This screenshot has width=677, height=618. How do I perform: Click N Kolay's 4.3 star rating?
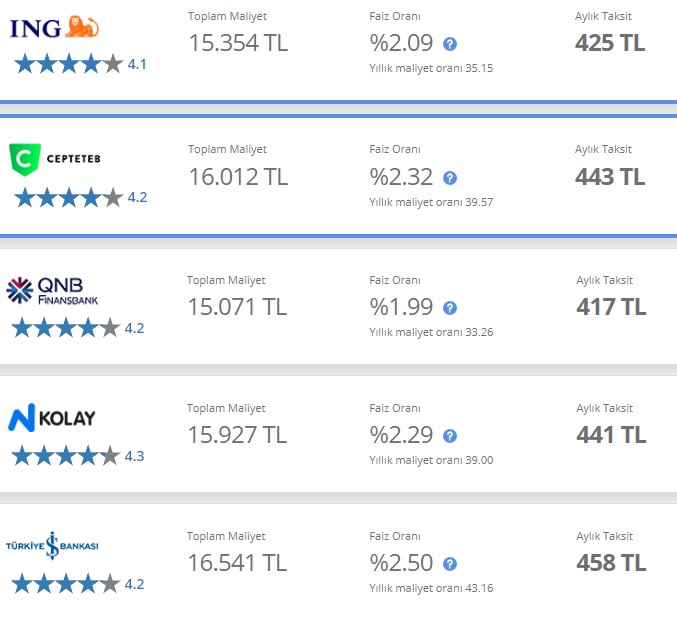(x=78, y=456)
